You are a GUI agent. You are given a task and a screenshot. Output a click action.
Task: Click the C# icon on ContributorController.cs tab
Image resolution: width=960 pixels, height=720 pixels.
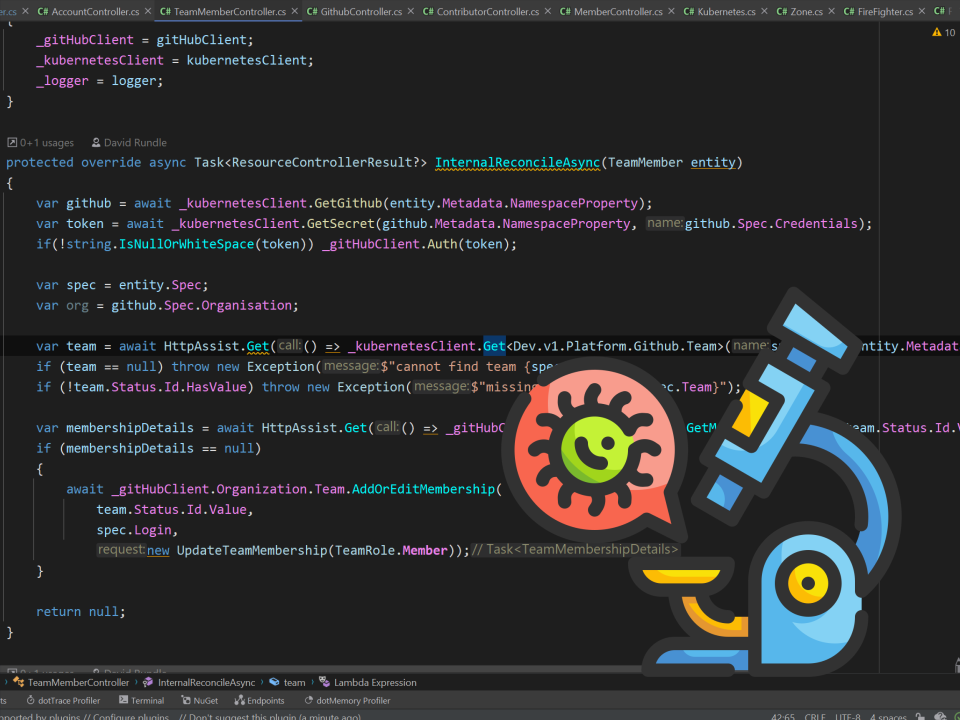(428, 12)
